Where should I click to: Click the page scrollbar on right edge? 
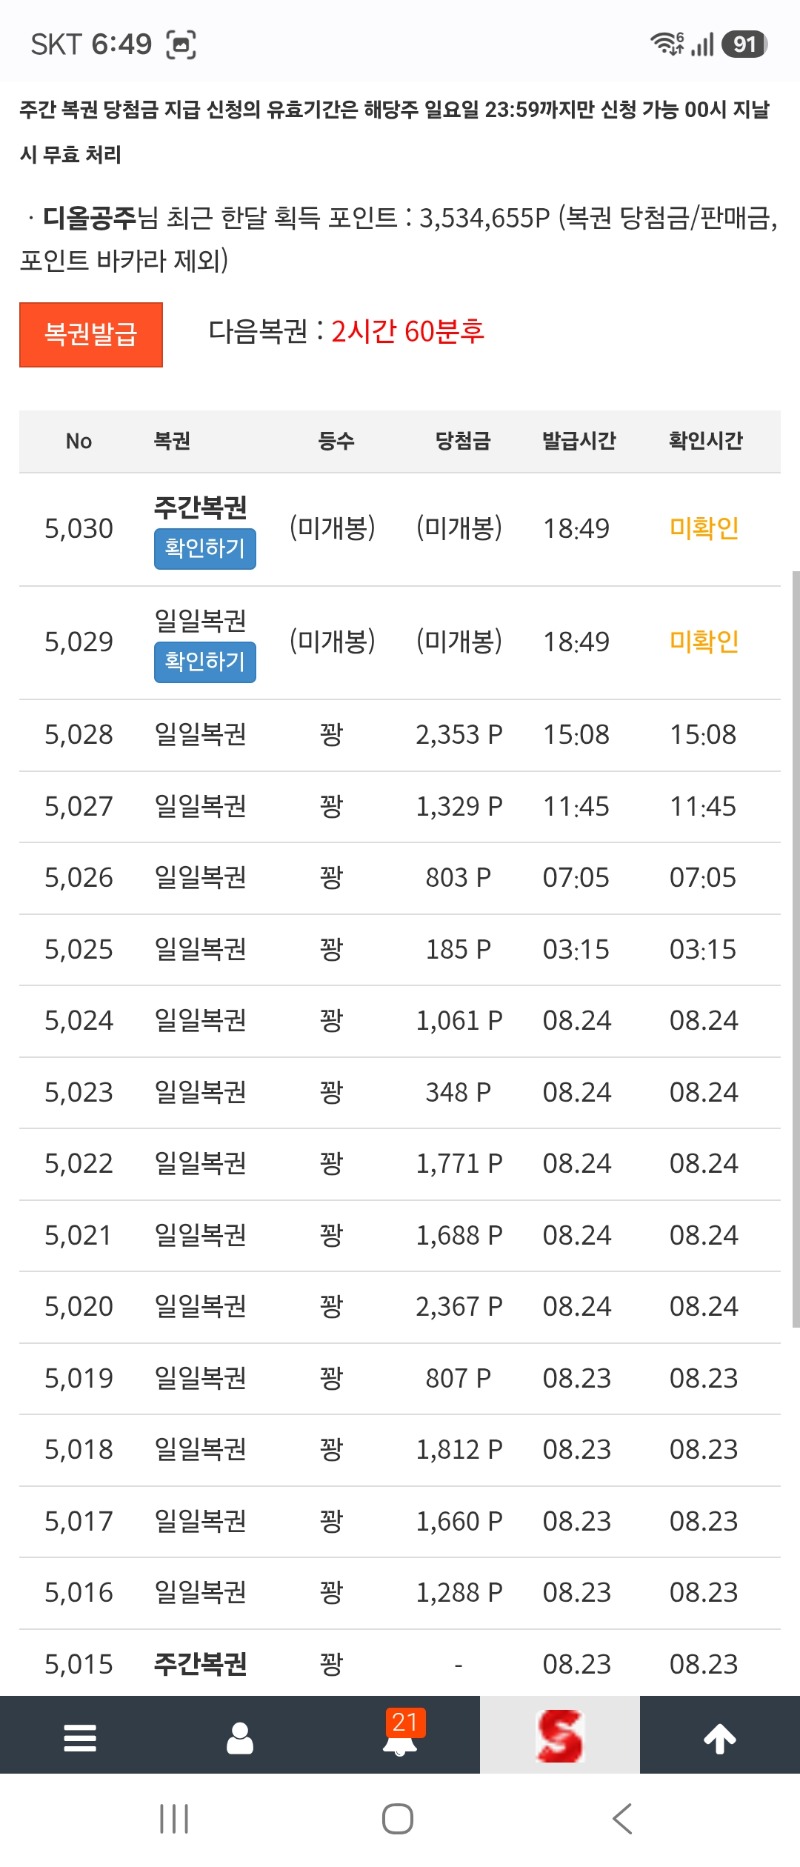click(x=796, y=949)
